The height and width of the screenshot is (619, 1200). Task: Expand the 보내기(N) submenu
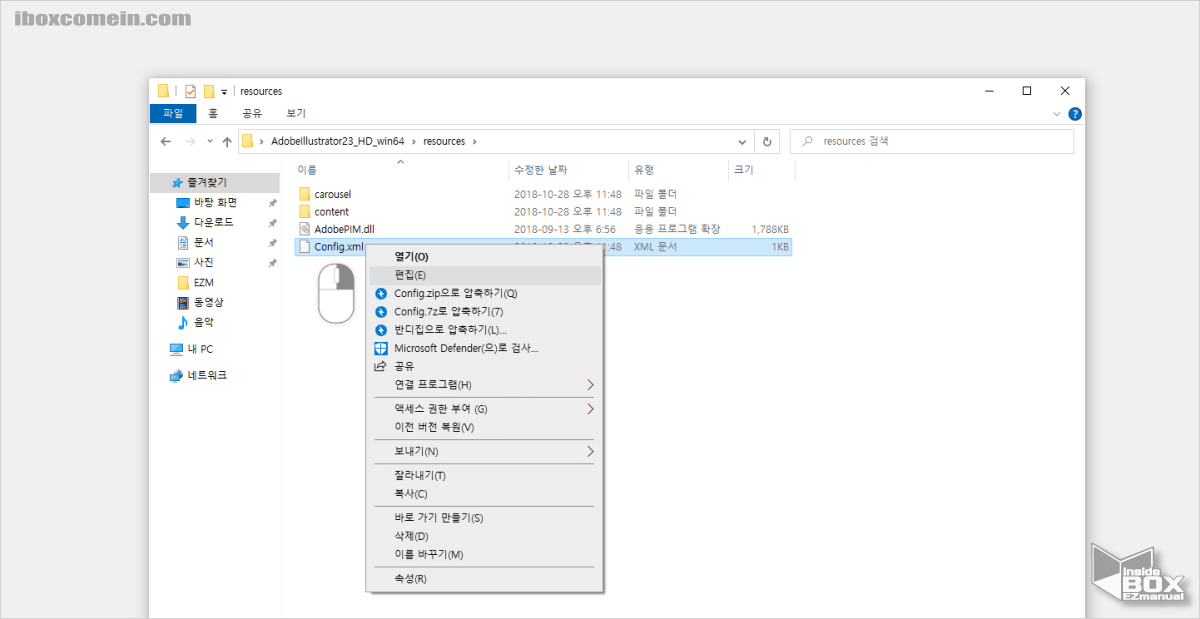click(484, 451)
